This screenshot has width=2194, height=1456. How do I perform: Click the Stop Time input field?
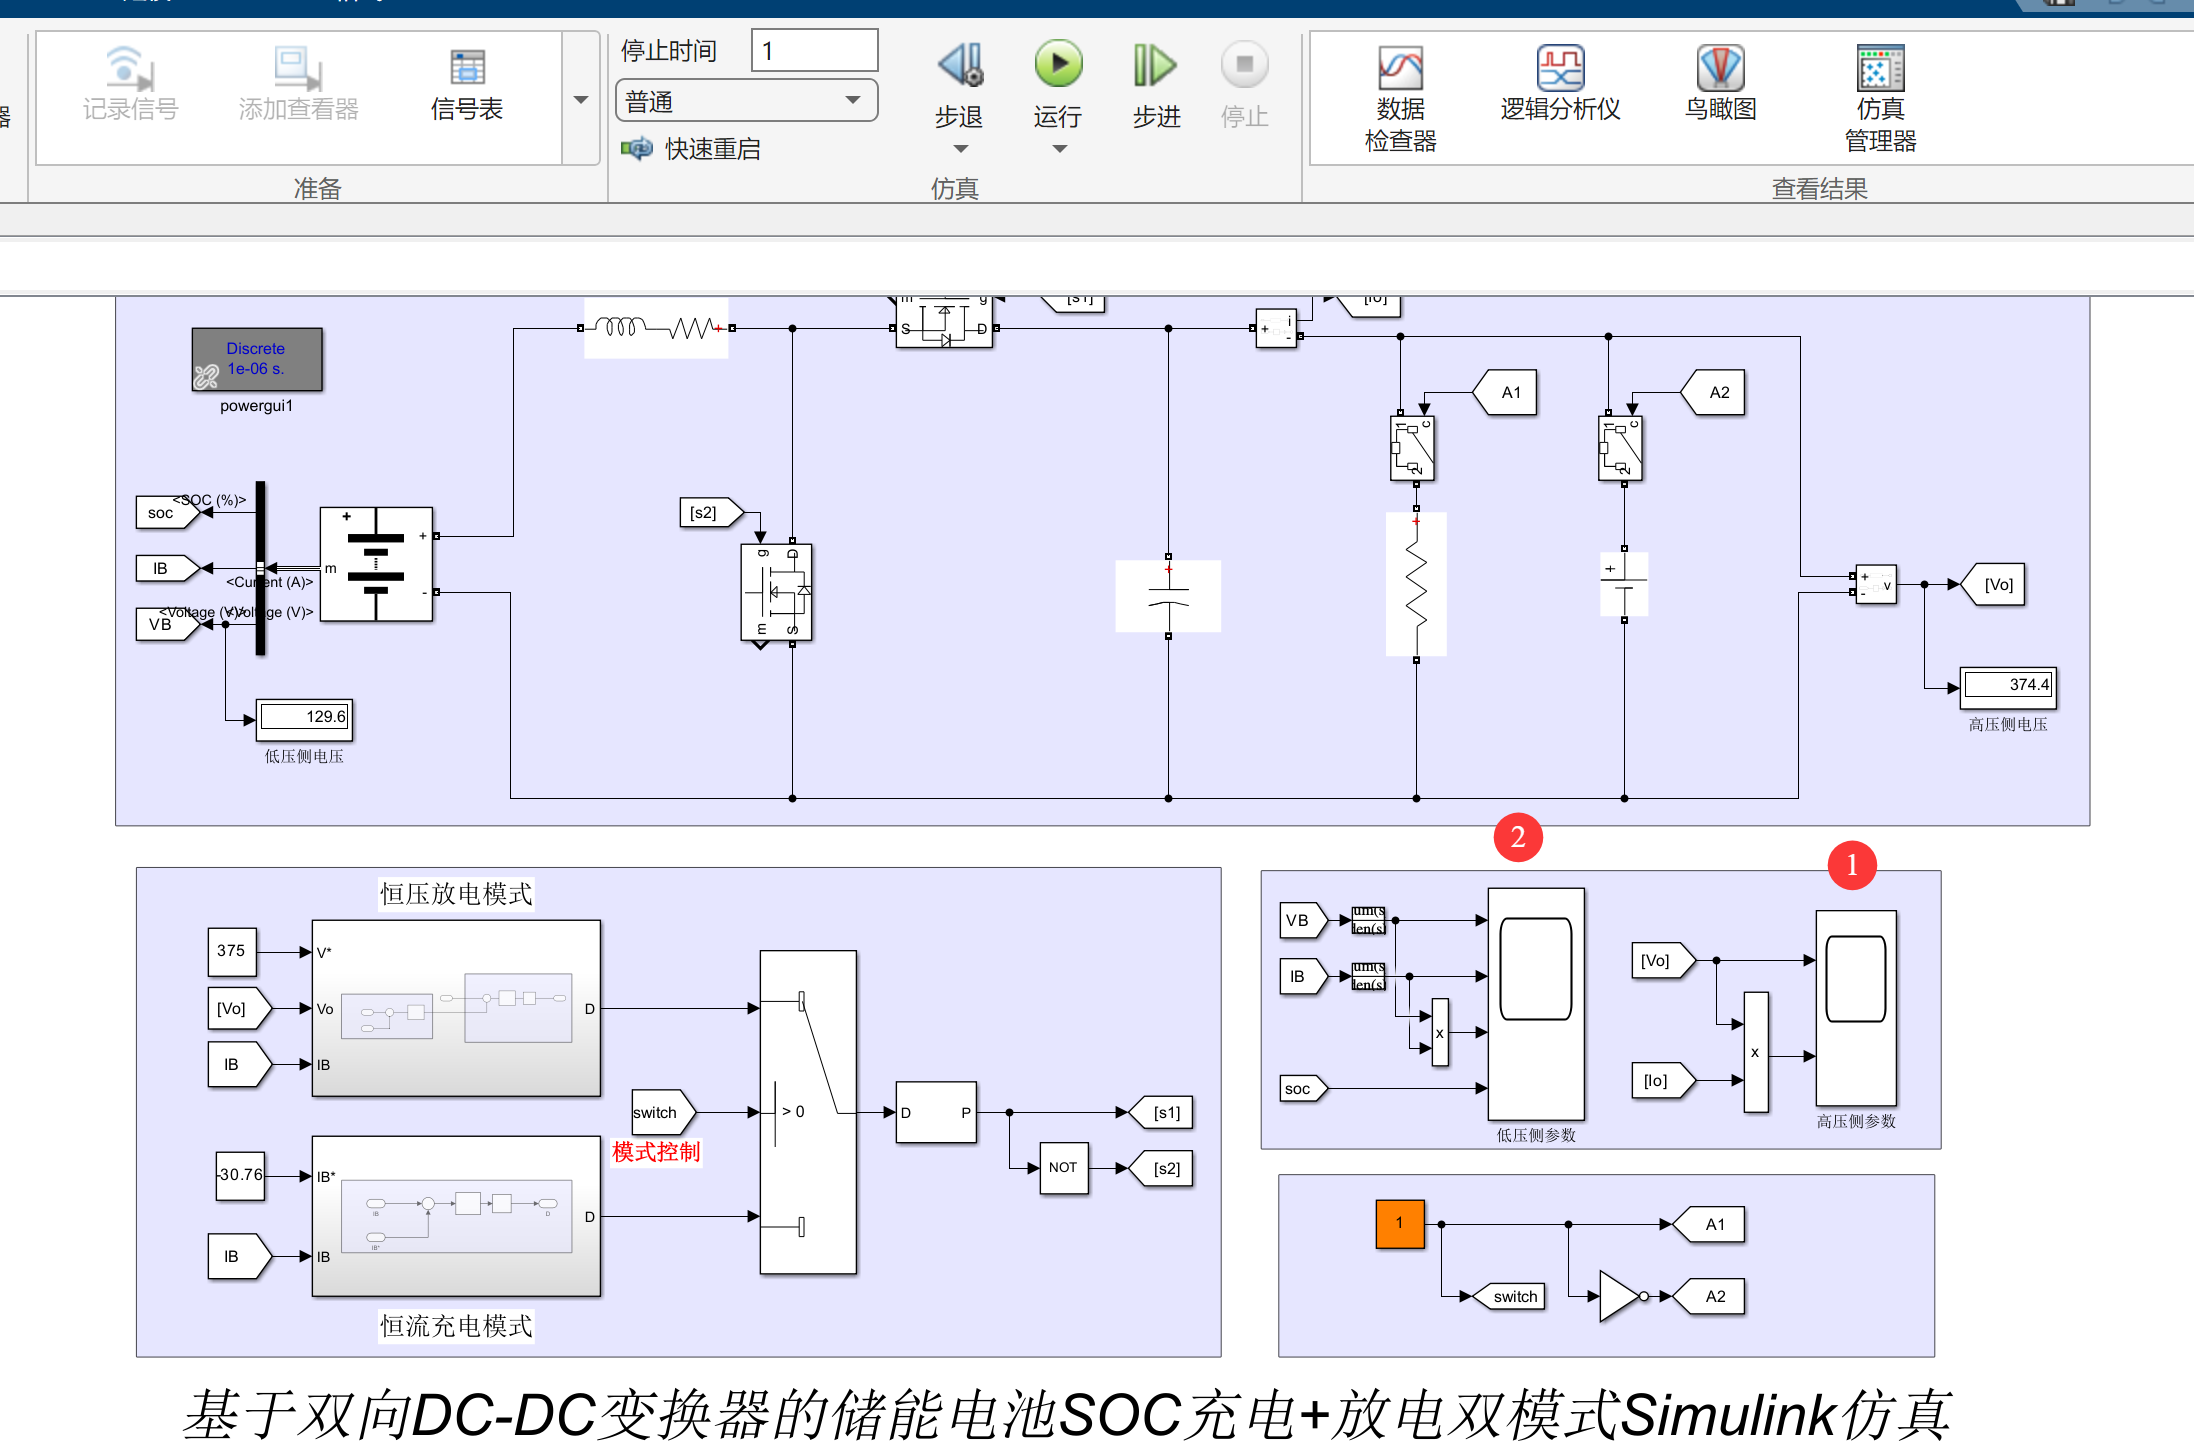coord(814,51)
